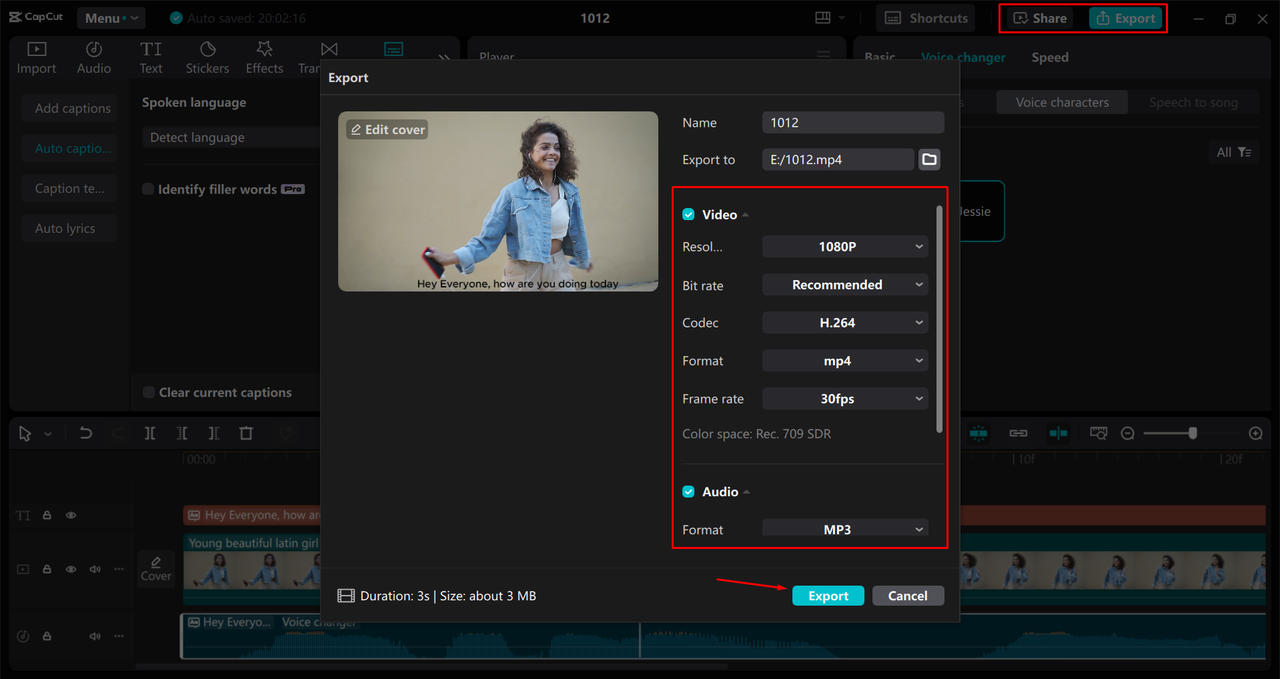Click the layout switcher icon in title bar
Screen dimensions: 1280x679
[823, 18]
